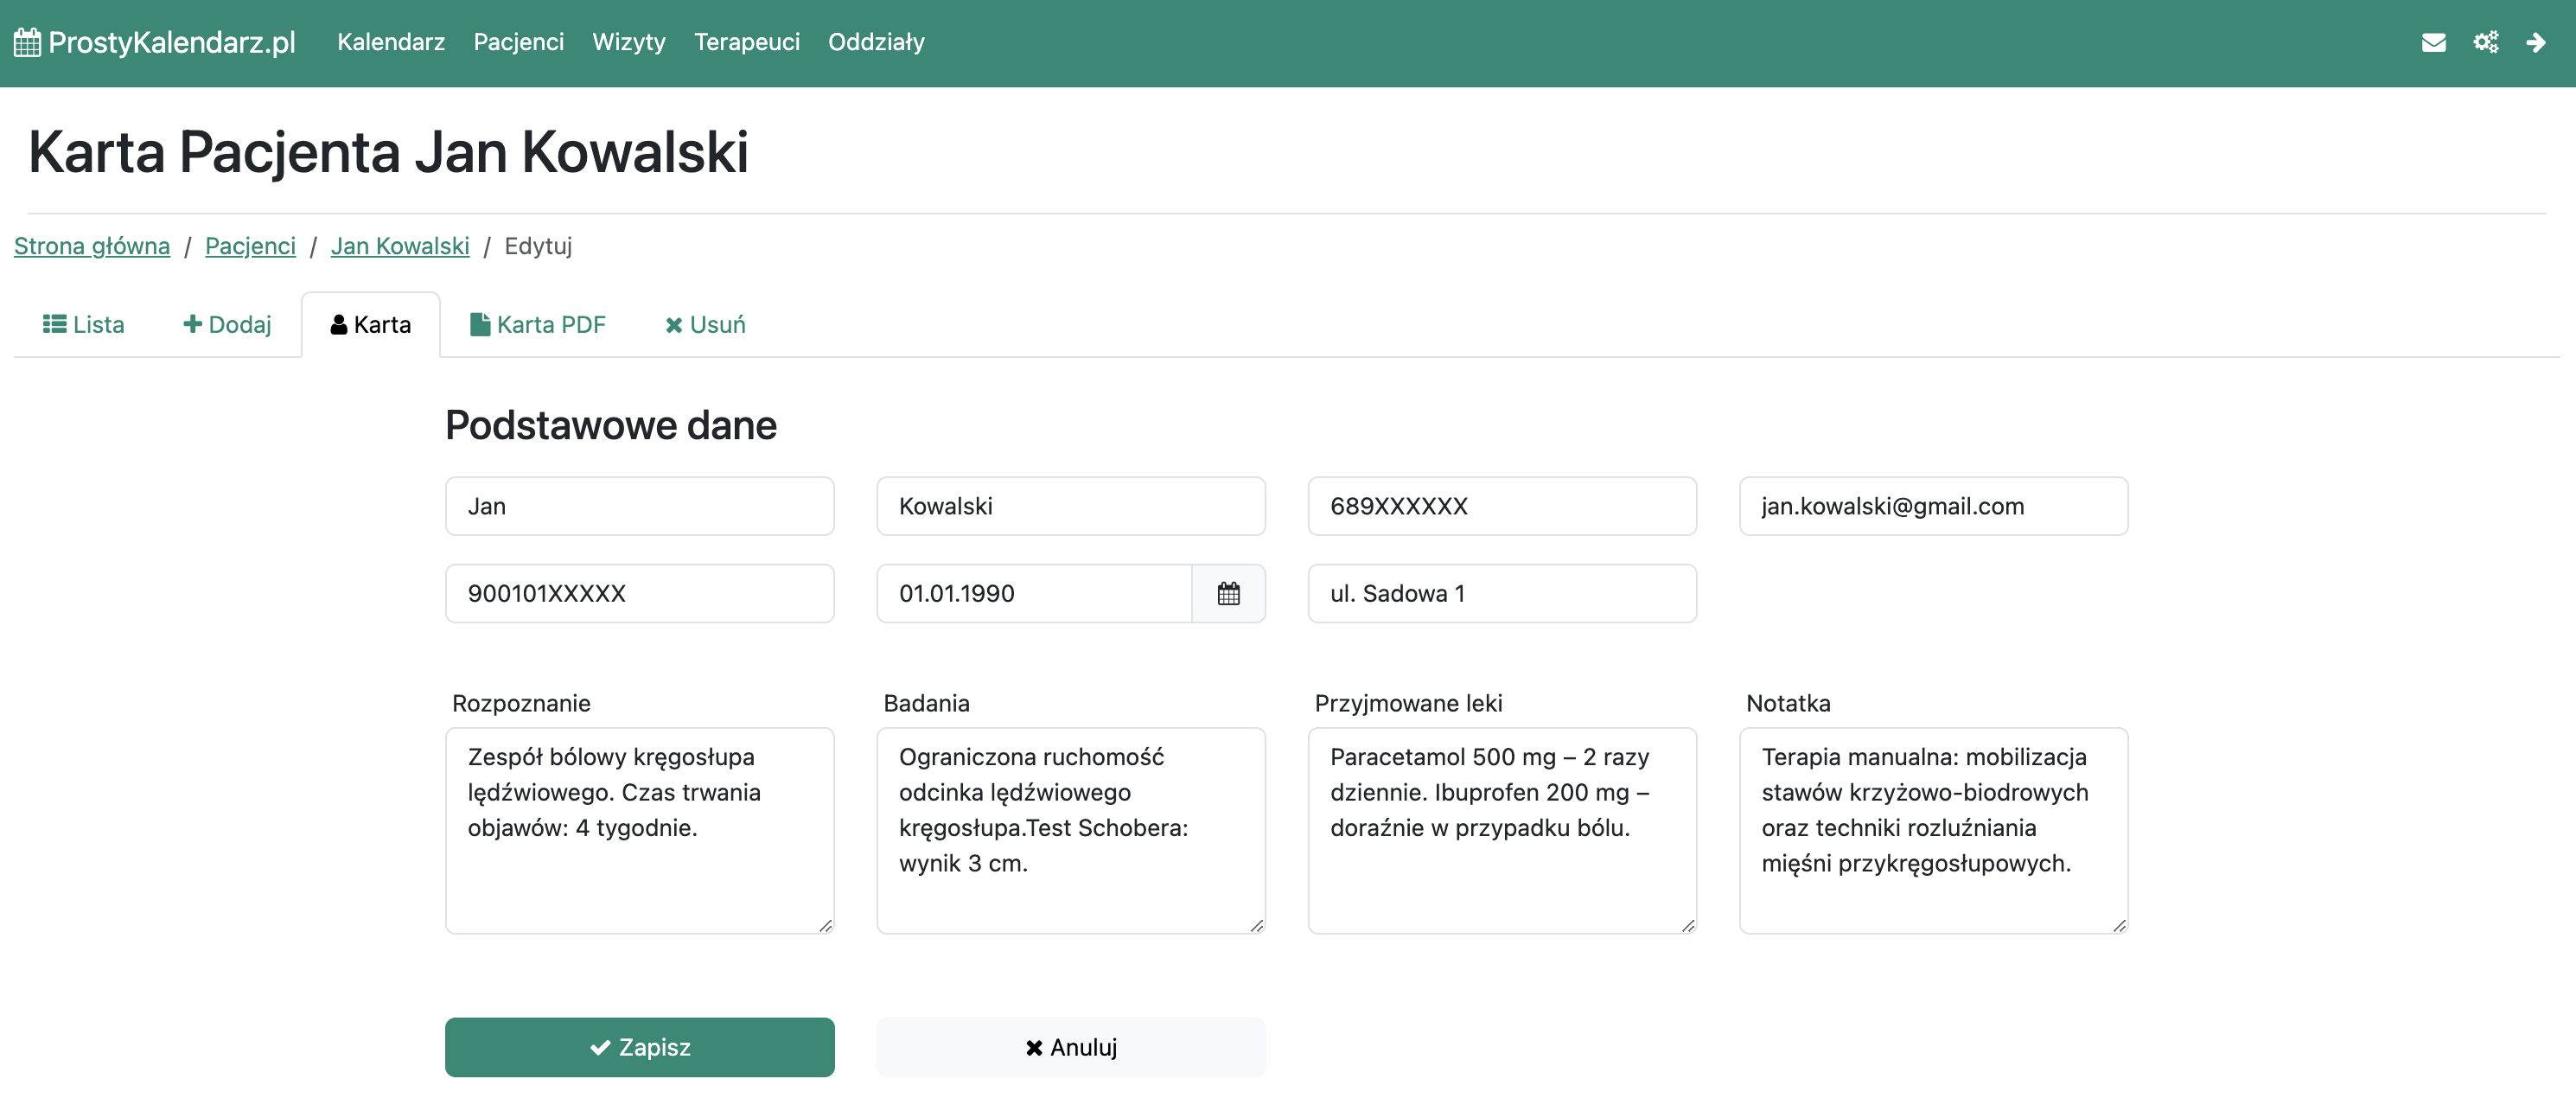Open the Dodaj tab

coord(227,325)
